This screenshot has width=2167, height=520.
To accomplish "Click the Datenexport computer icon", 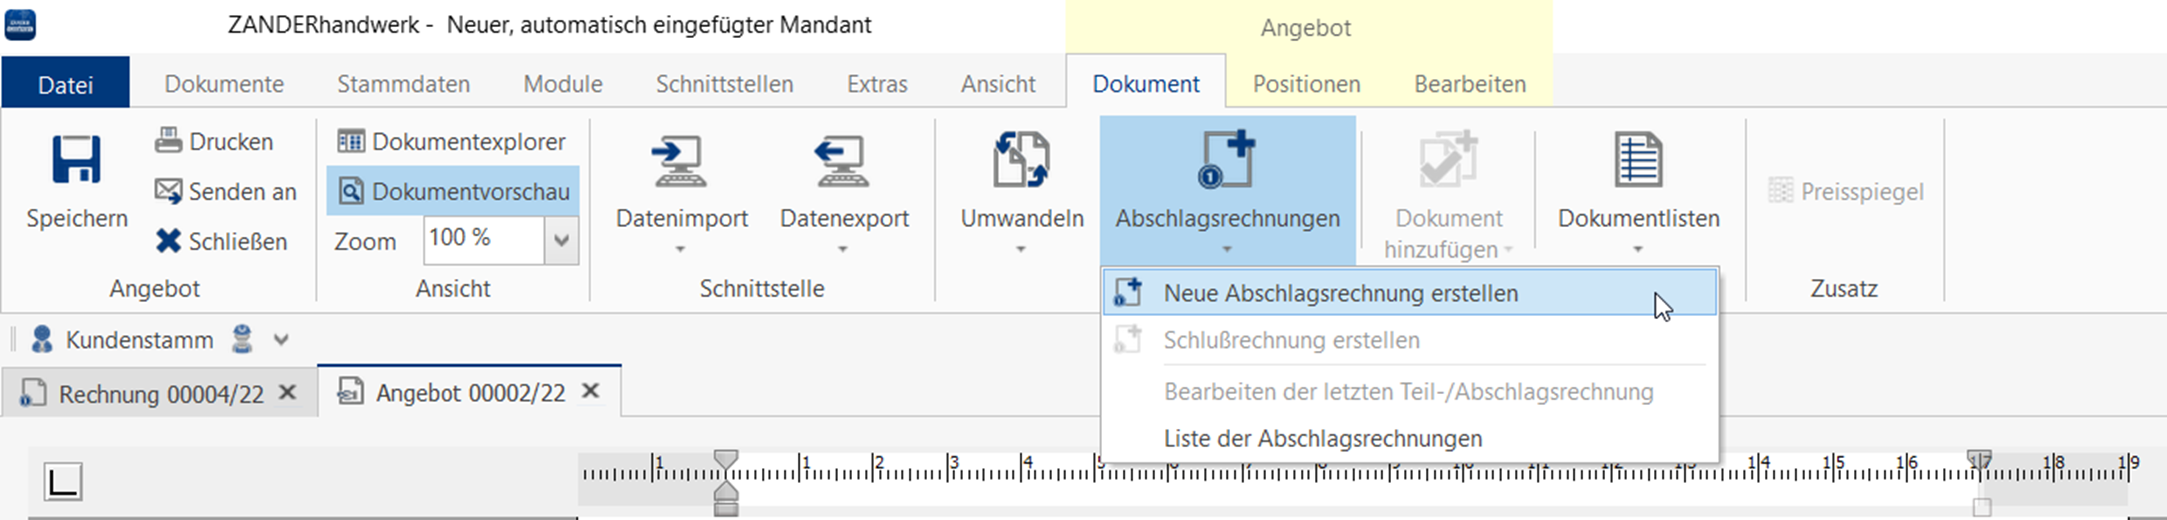I will point(843,162).
